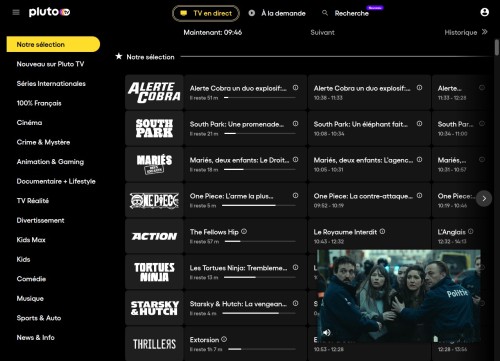Go to Musique category
Image resolution: width=500 pixels, height=361 pixels.
30,299
